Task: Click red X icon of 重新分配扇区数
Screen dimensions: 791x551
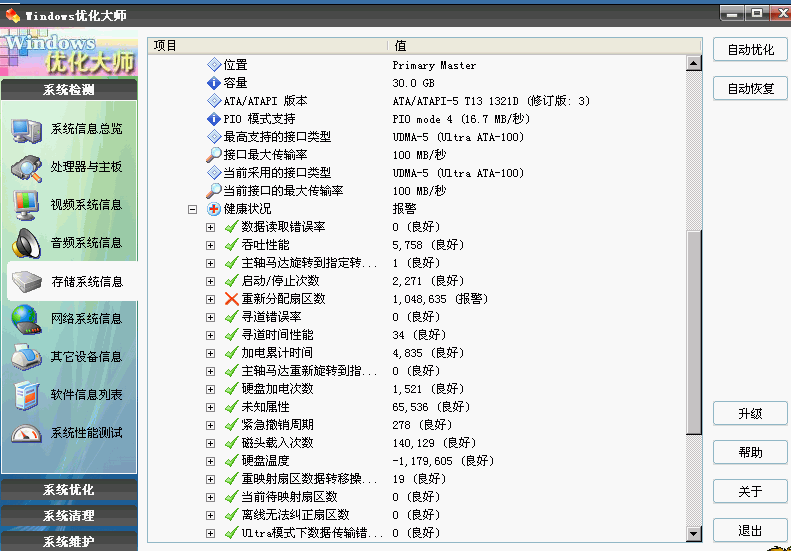Action: pyautogui.click(x=232, y=299)
